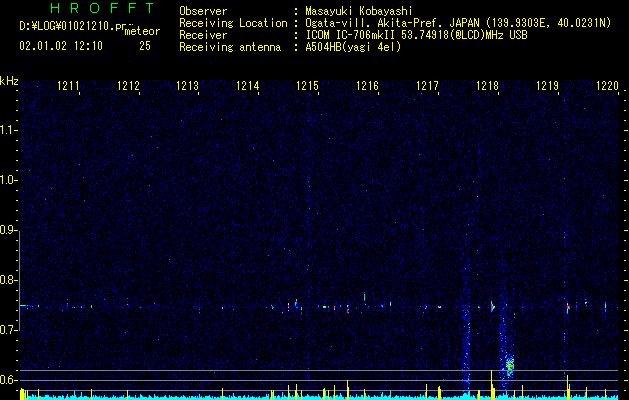Click the meteor label
Viewport: 629px width, 400px height.
[142, 31]
